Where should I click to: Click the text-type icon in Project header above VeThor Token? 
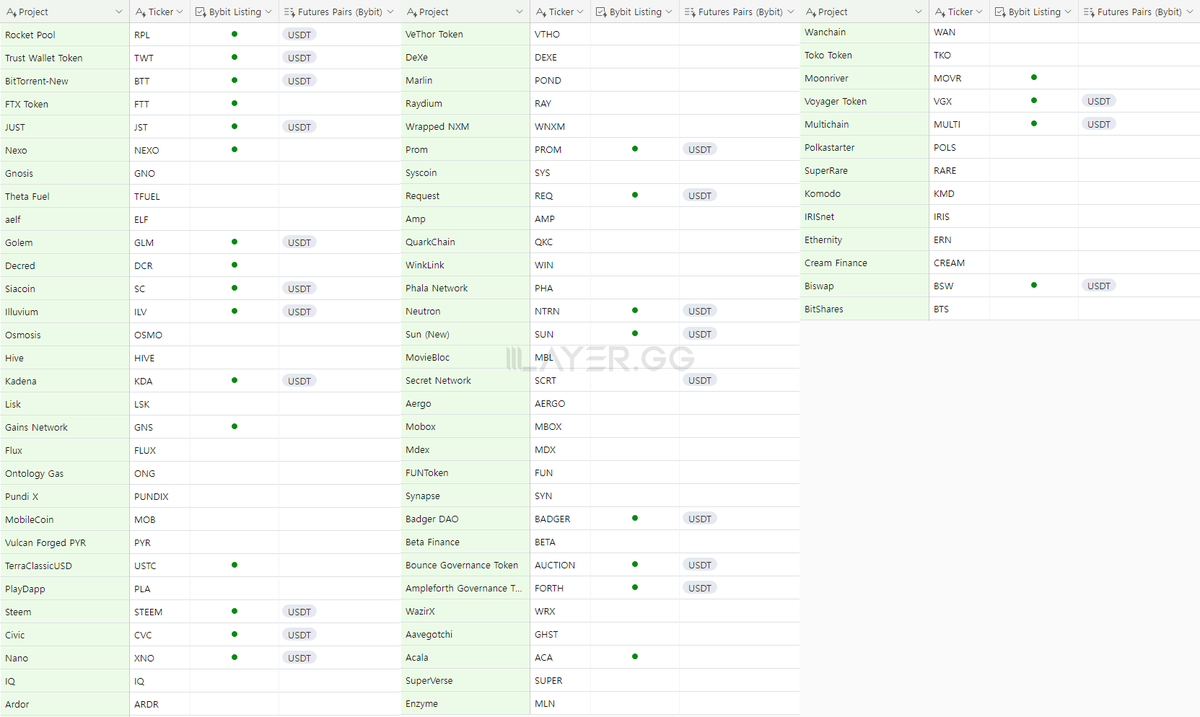412,12
